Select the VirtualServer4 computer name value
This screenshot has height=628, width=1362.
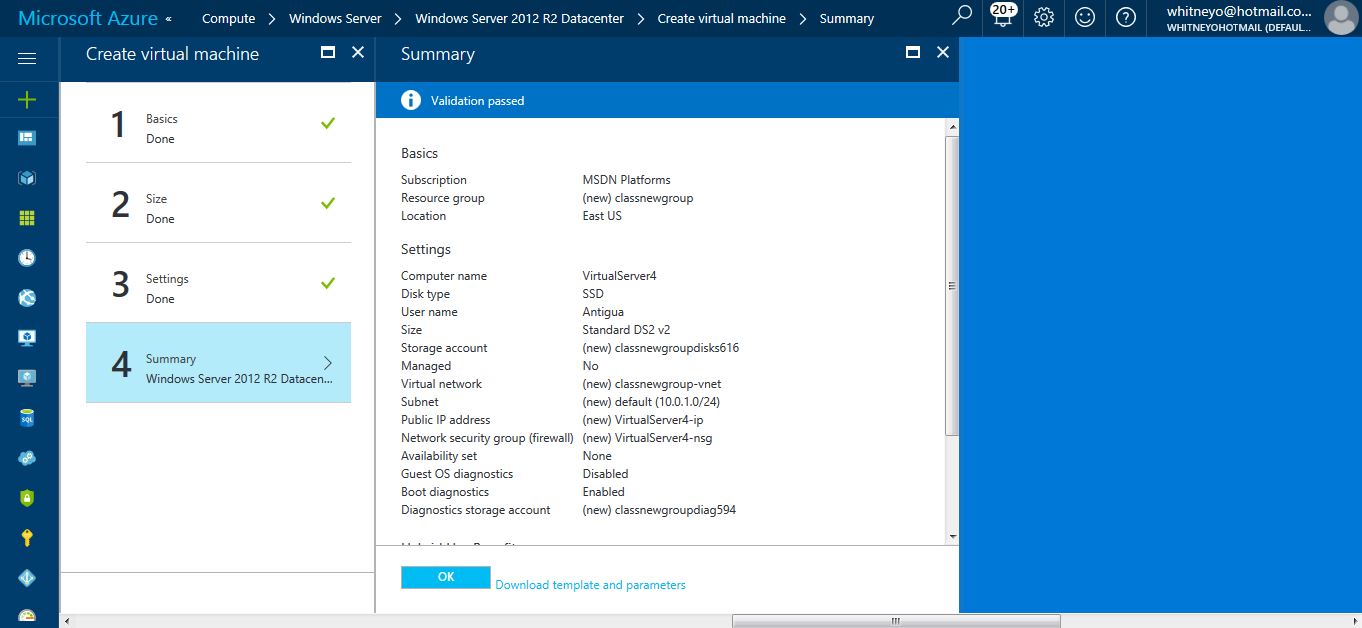[620, 276]
